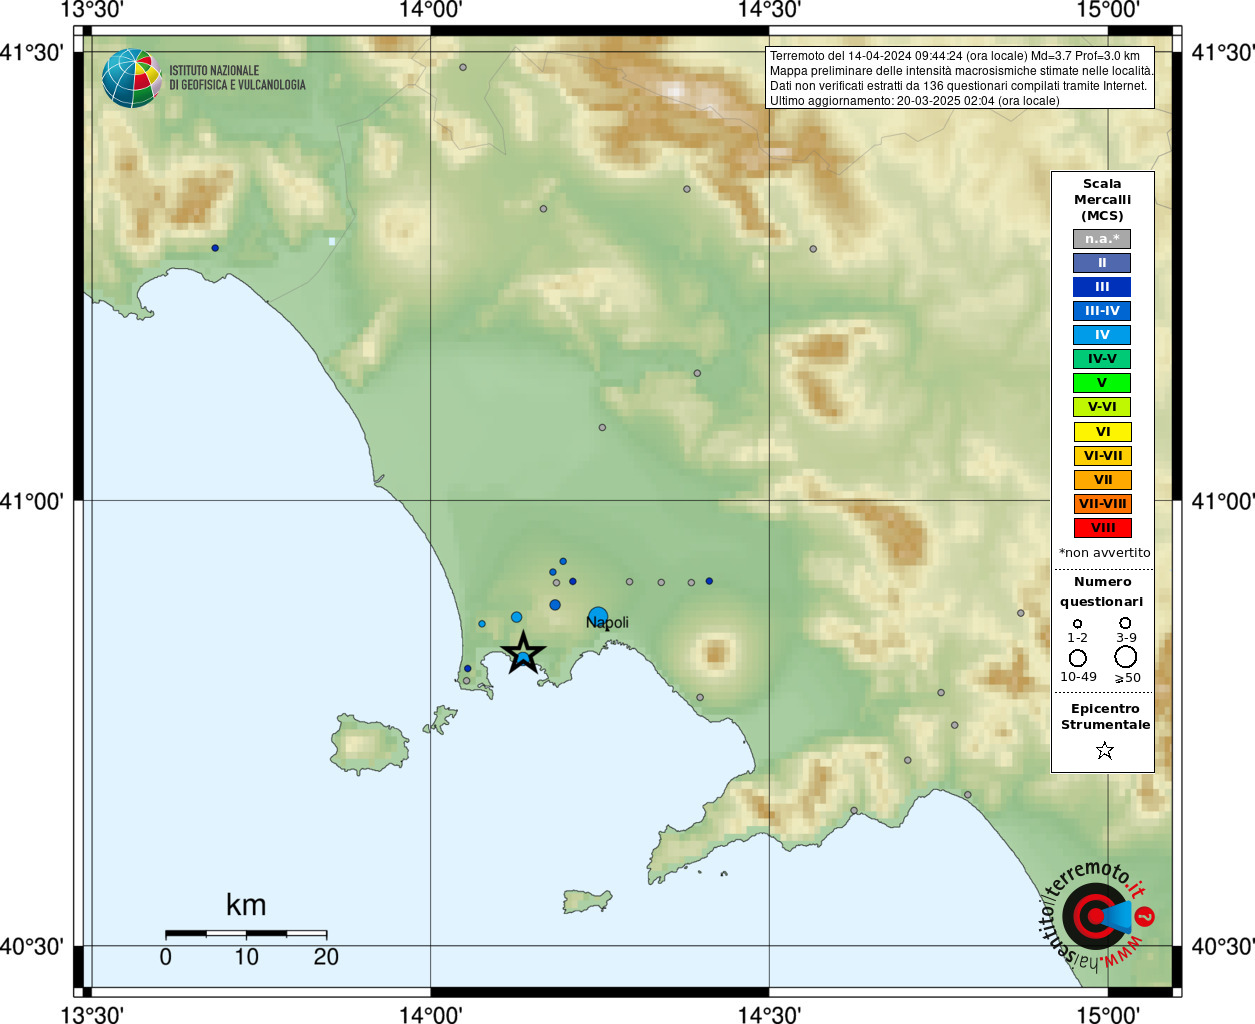Select the VI yellow intensity swatch
1255x1024 pixels.
click(x=1103, y=432)
